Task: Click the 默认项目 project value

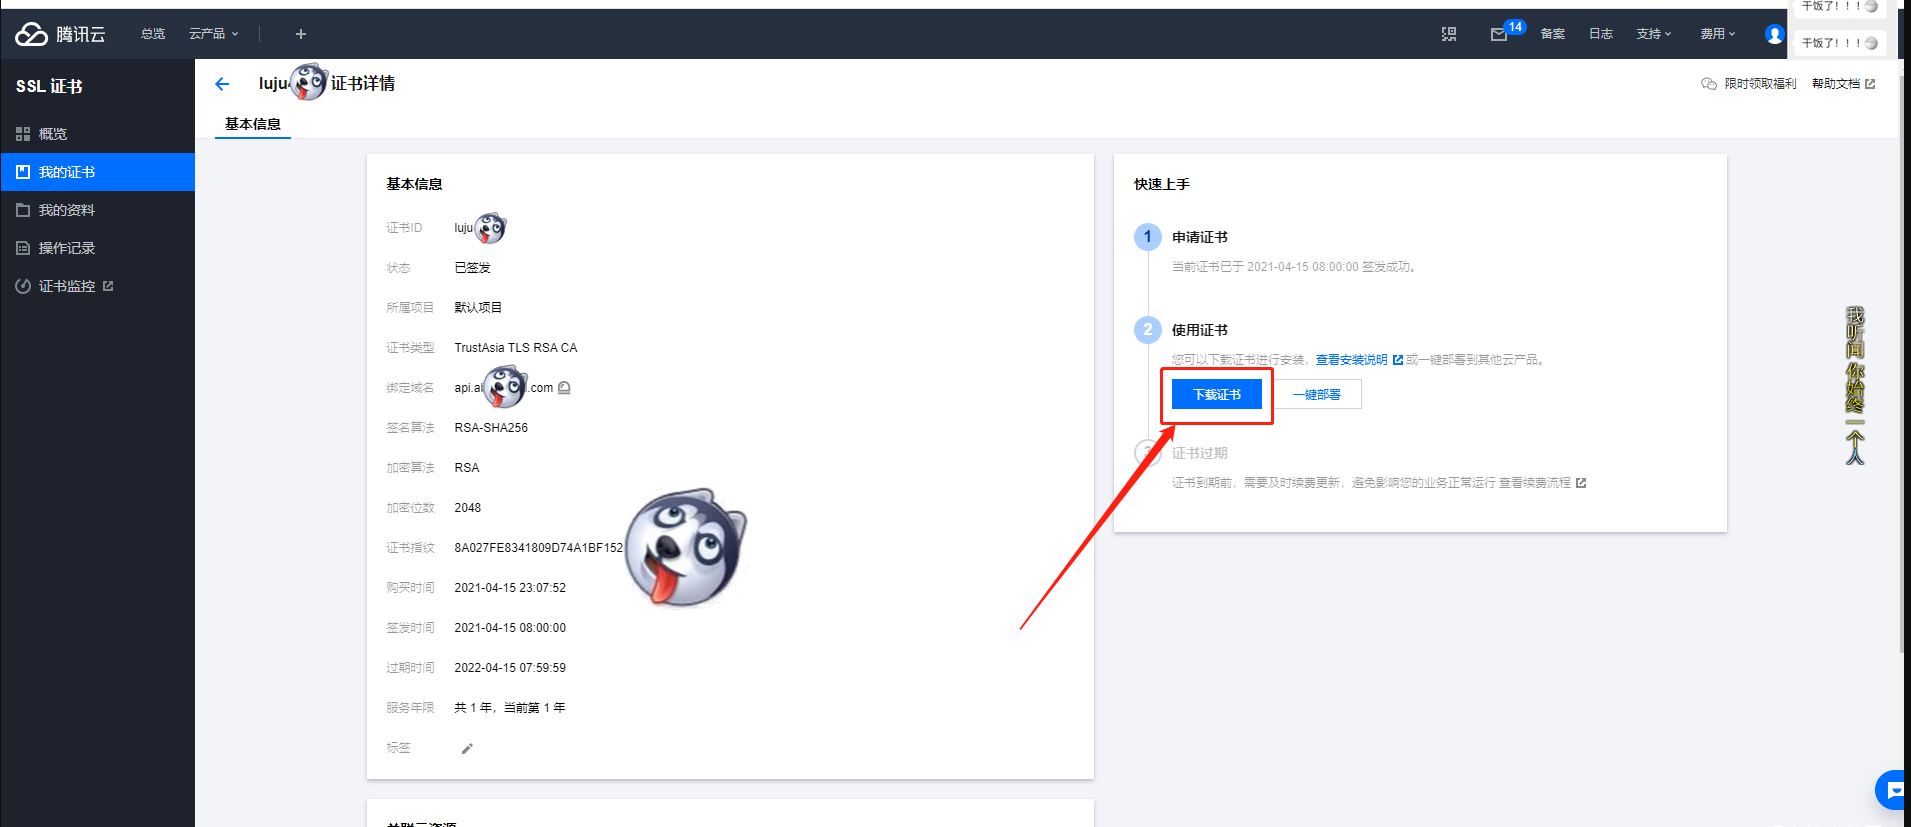Action: pos(478,308)
